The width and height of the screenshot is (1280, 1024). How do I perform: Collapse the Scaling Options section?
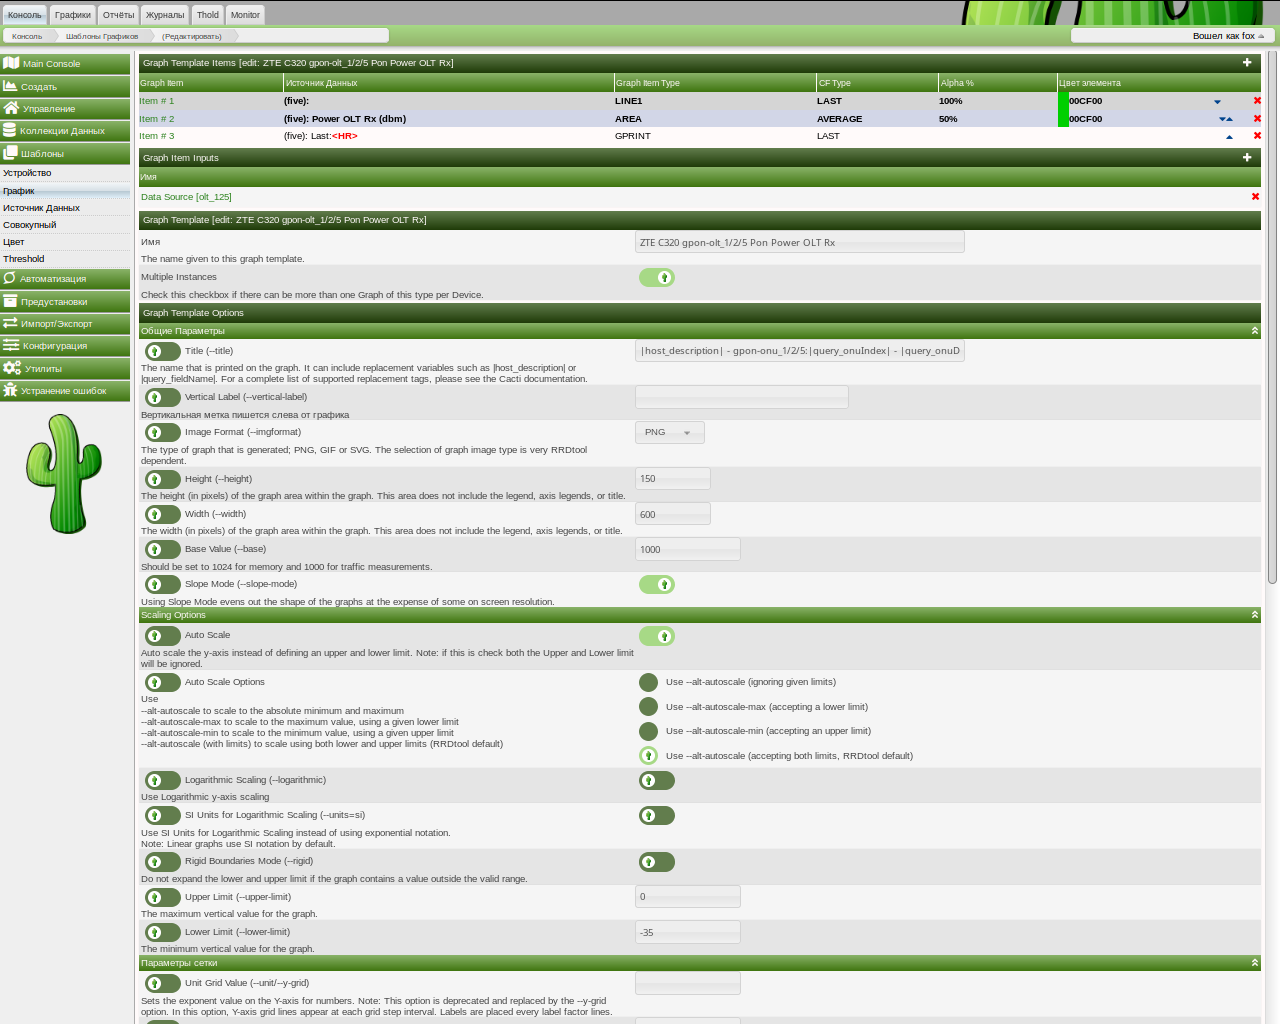1255,615
